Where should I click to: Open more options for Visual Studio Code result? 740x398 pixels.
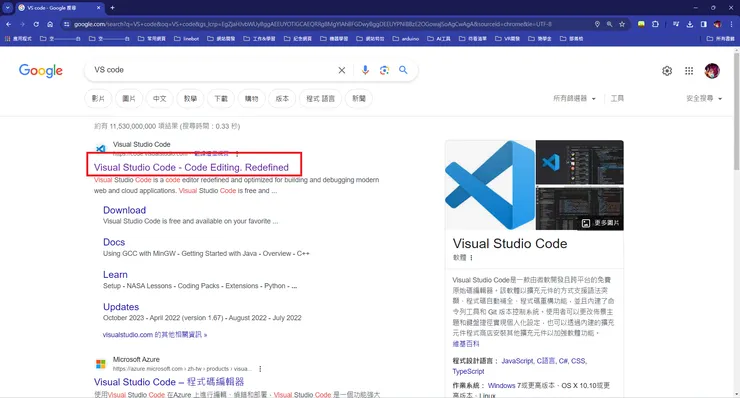pos(237,154)
